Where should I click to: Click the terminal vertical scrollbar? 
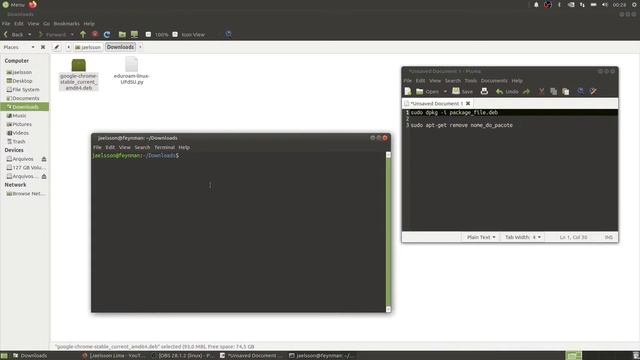[x=388, y=231]
